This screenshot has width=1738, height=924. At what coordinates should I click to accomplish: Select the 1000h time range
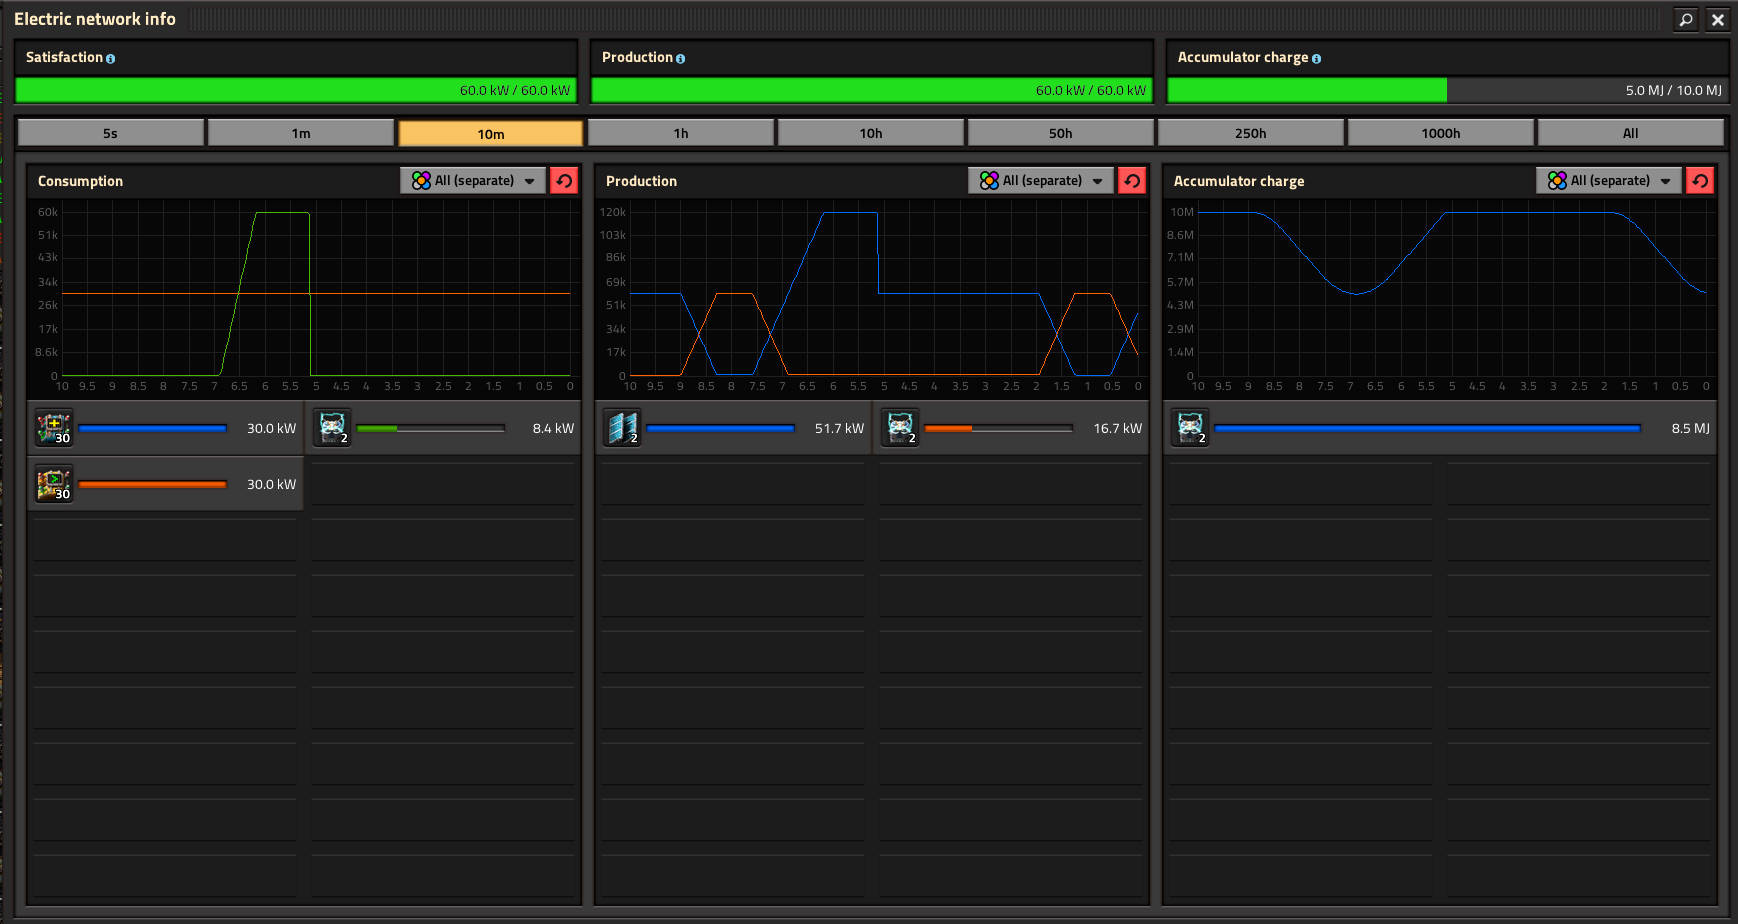1440,133
